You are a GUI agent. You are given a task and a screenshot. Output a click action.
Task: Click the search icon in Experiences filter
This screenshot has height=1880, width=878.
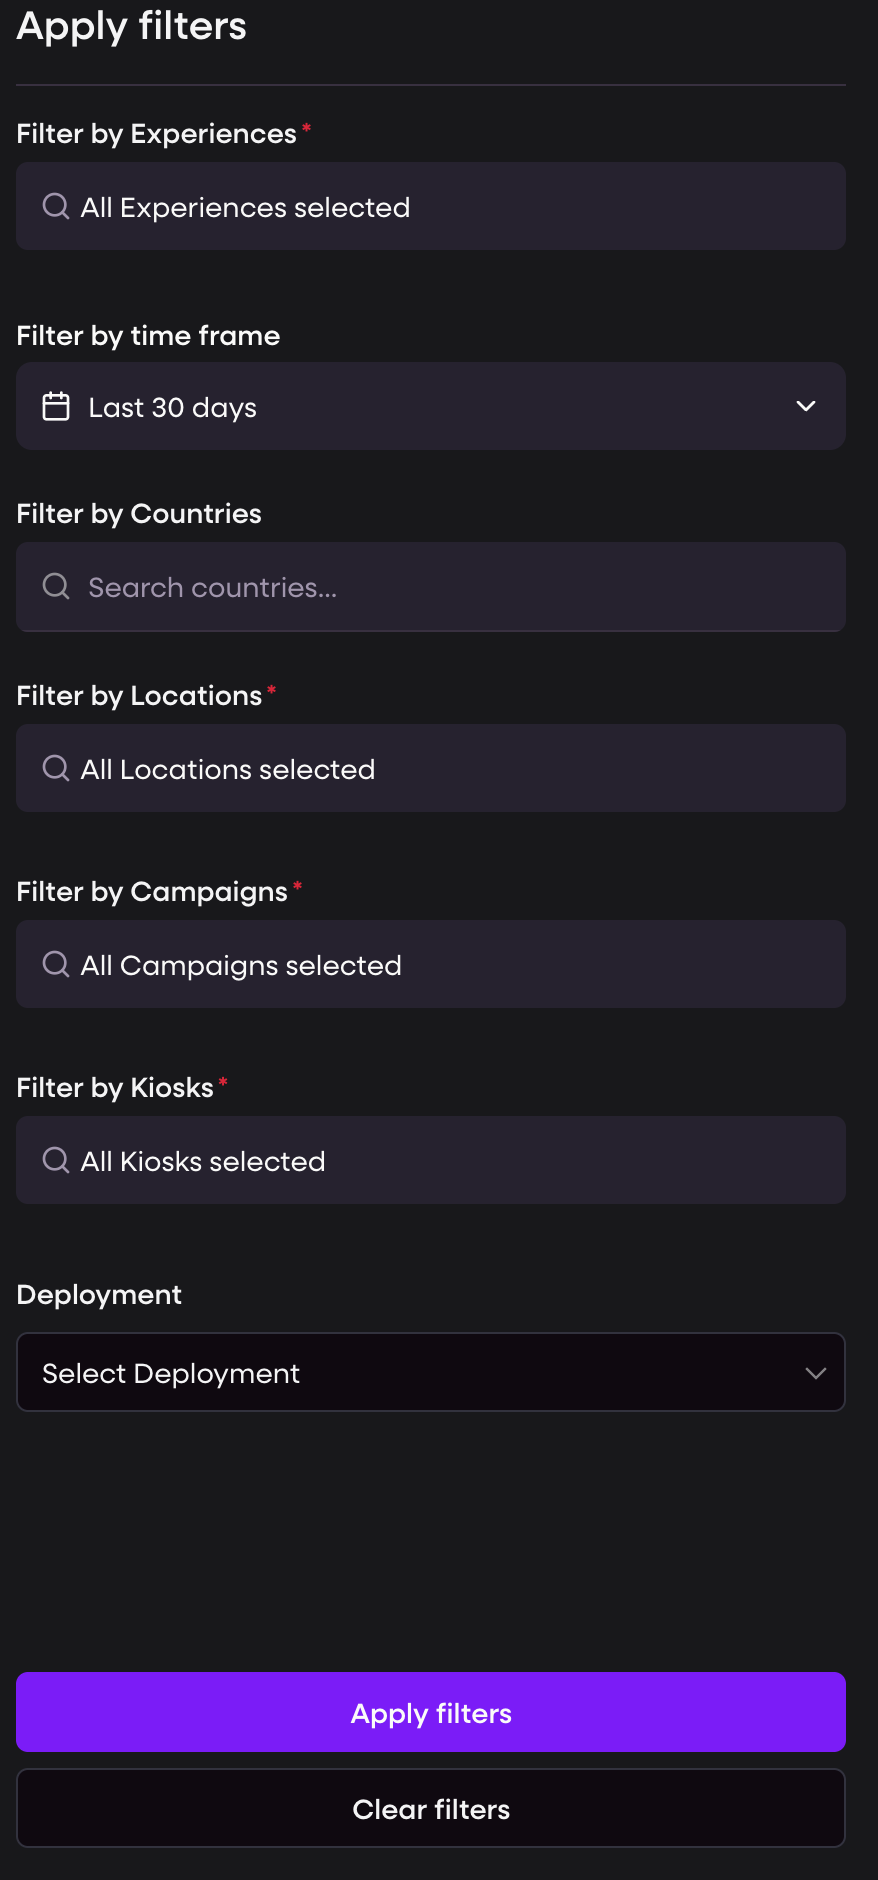[x=56, y=206]
